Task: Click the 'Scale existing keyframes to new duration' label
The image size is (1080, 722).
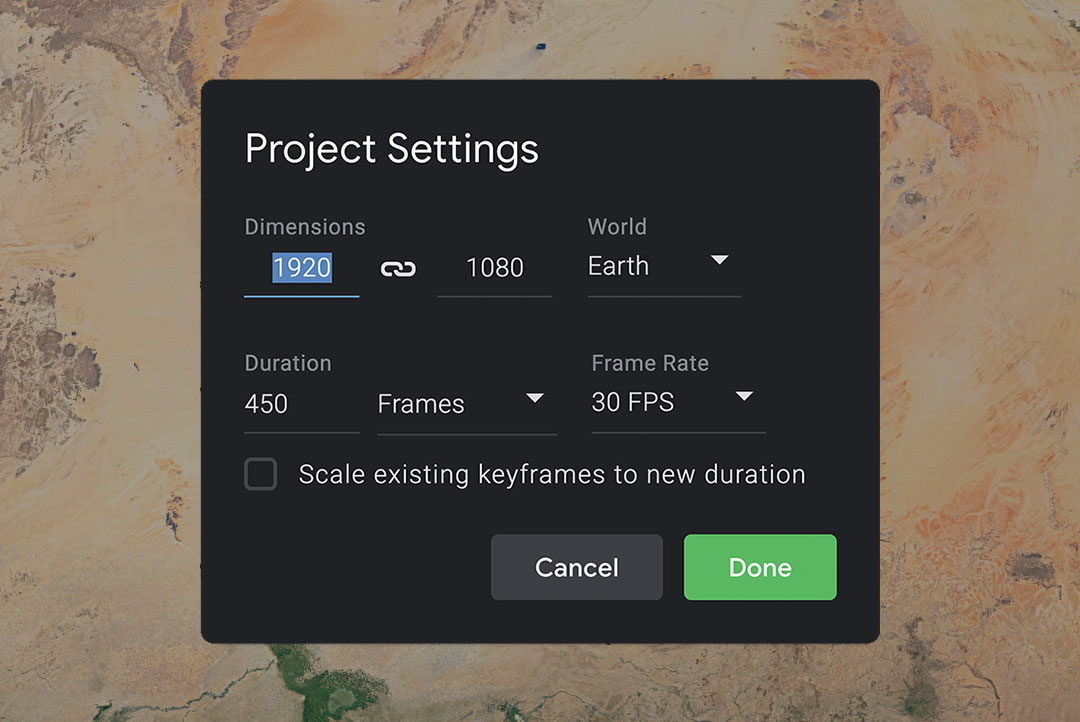Action: (551, 474)
